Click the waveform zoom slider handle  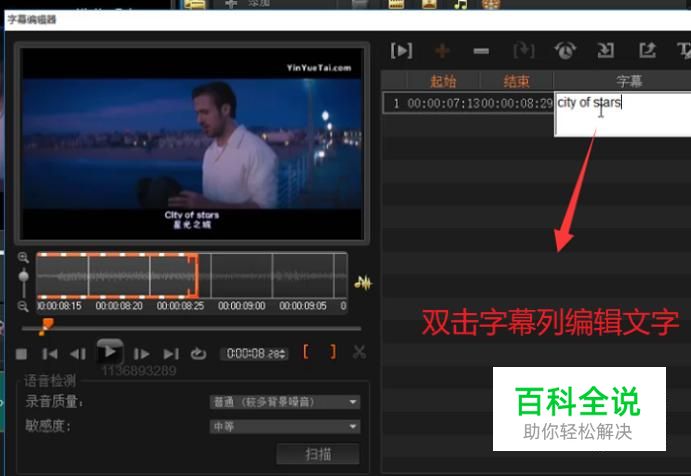point(24,277)
